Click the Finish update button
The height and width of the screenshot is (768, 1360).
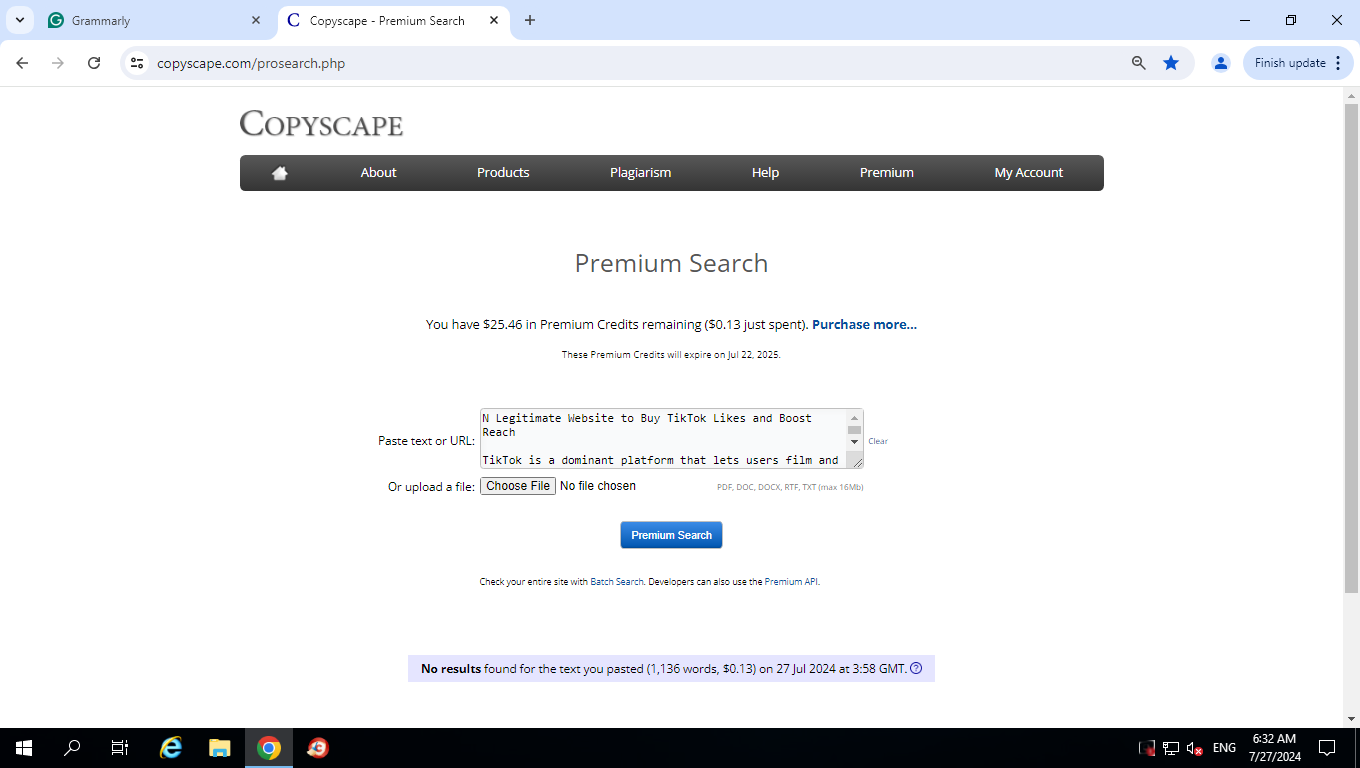[1297, 63]
